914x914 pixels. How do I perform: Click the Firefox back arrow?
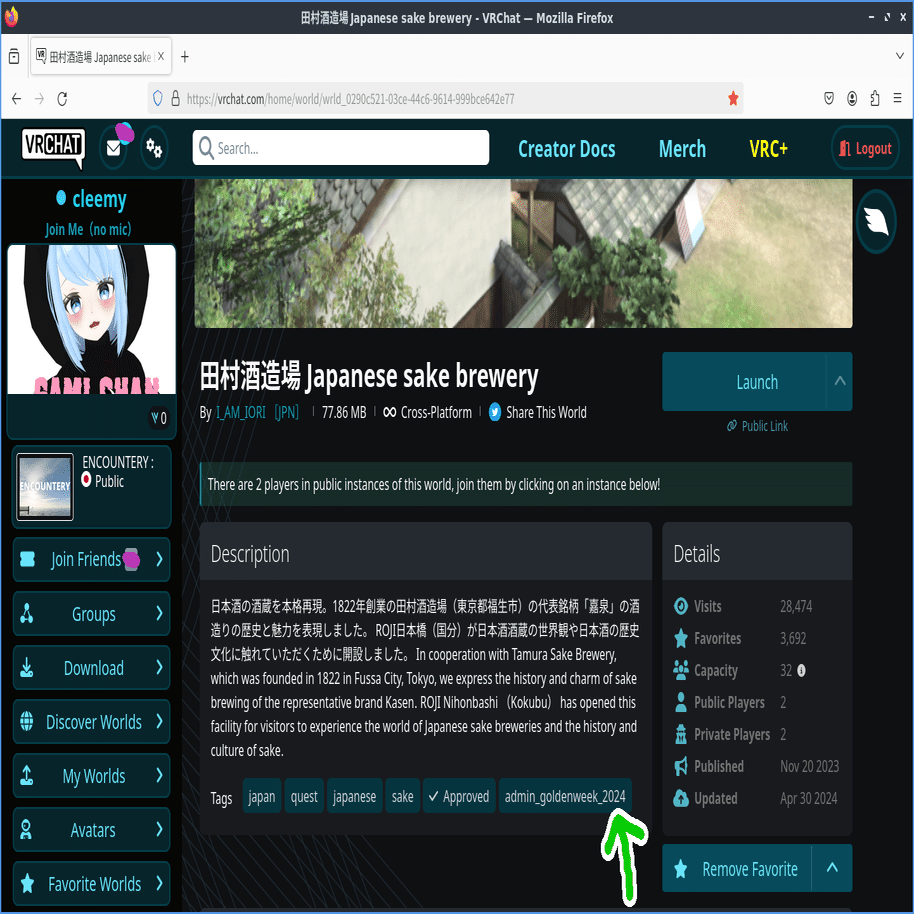[x=16, y=99]
